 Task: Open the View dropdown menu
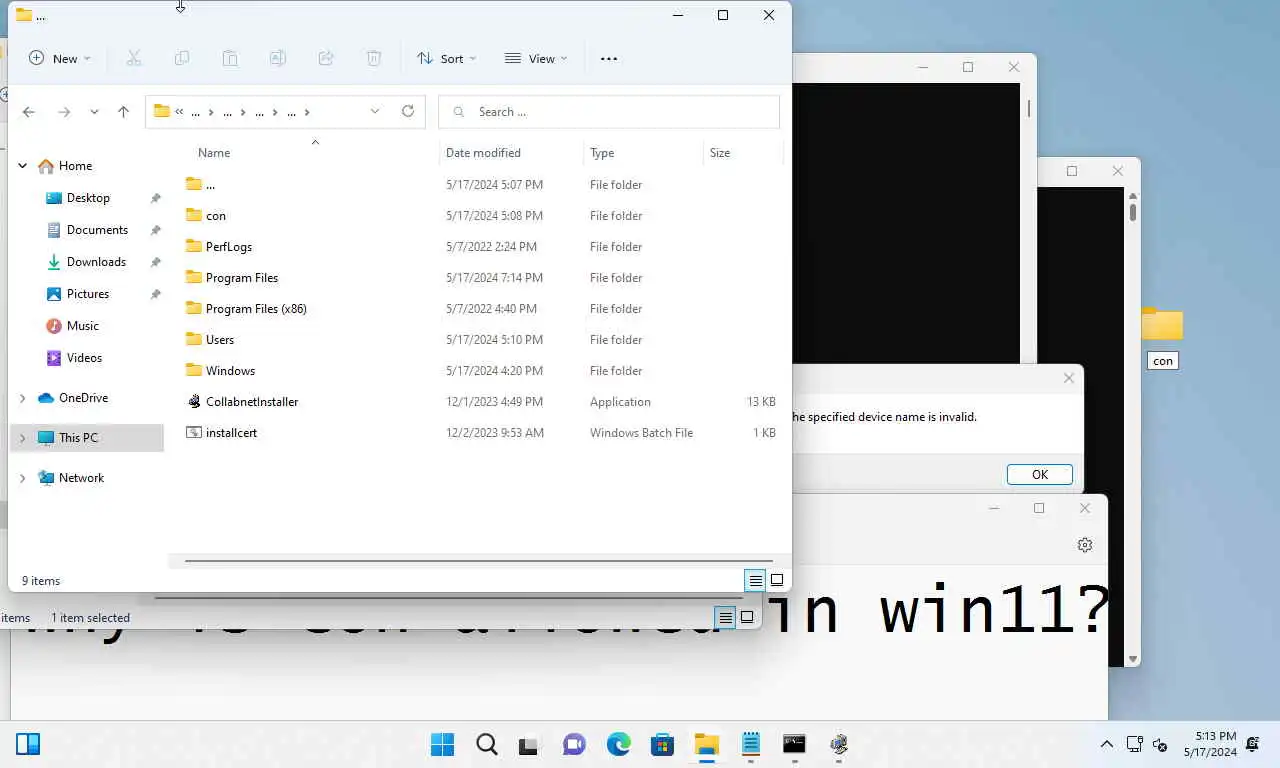click(536, 59)
